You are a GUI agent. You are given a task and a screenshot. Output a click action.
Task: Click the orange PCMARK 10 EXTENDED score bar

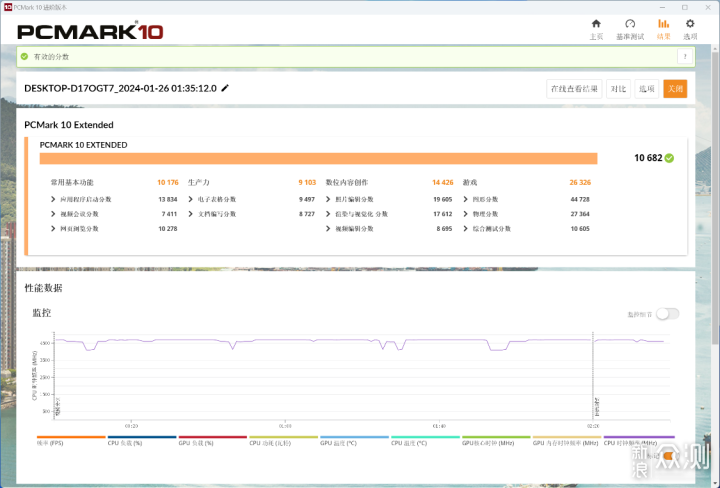[318, 158]
